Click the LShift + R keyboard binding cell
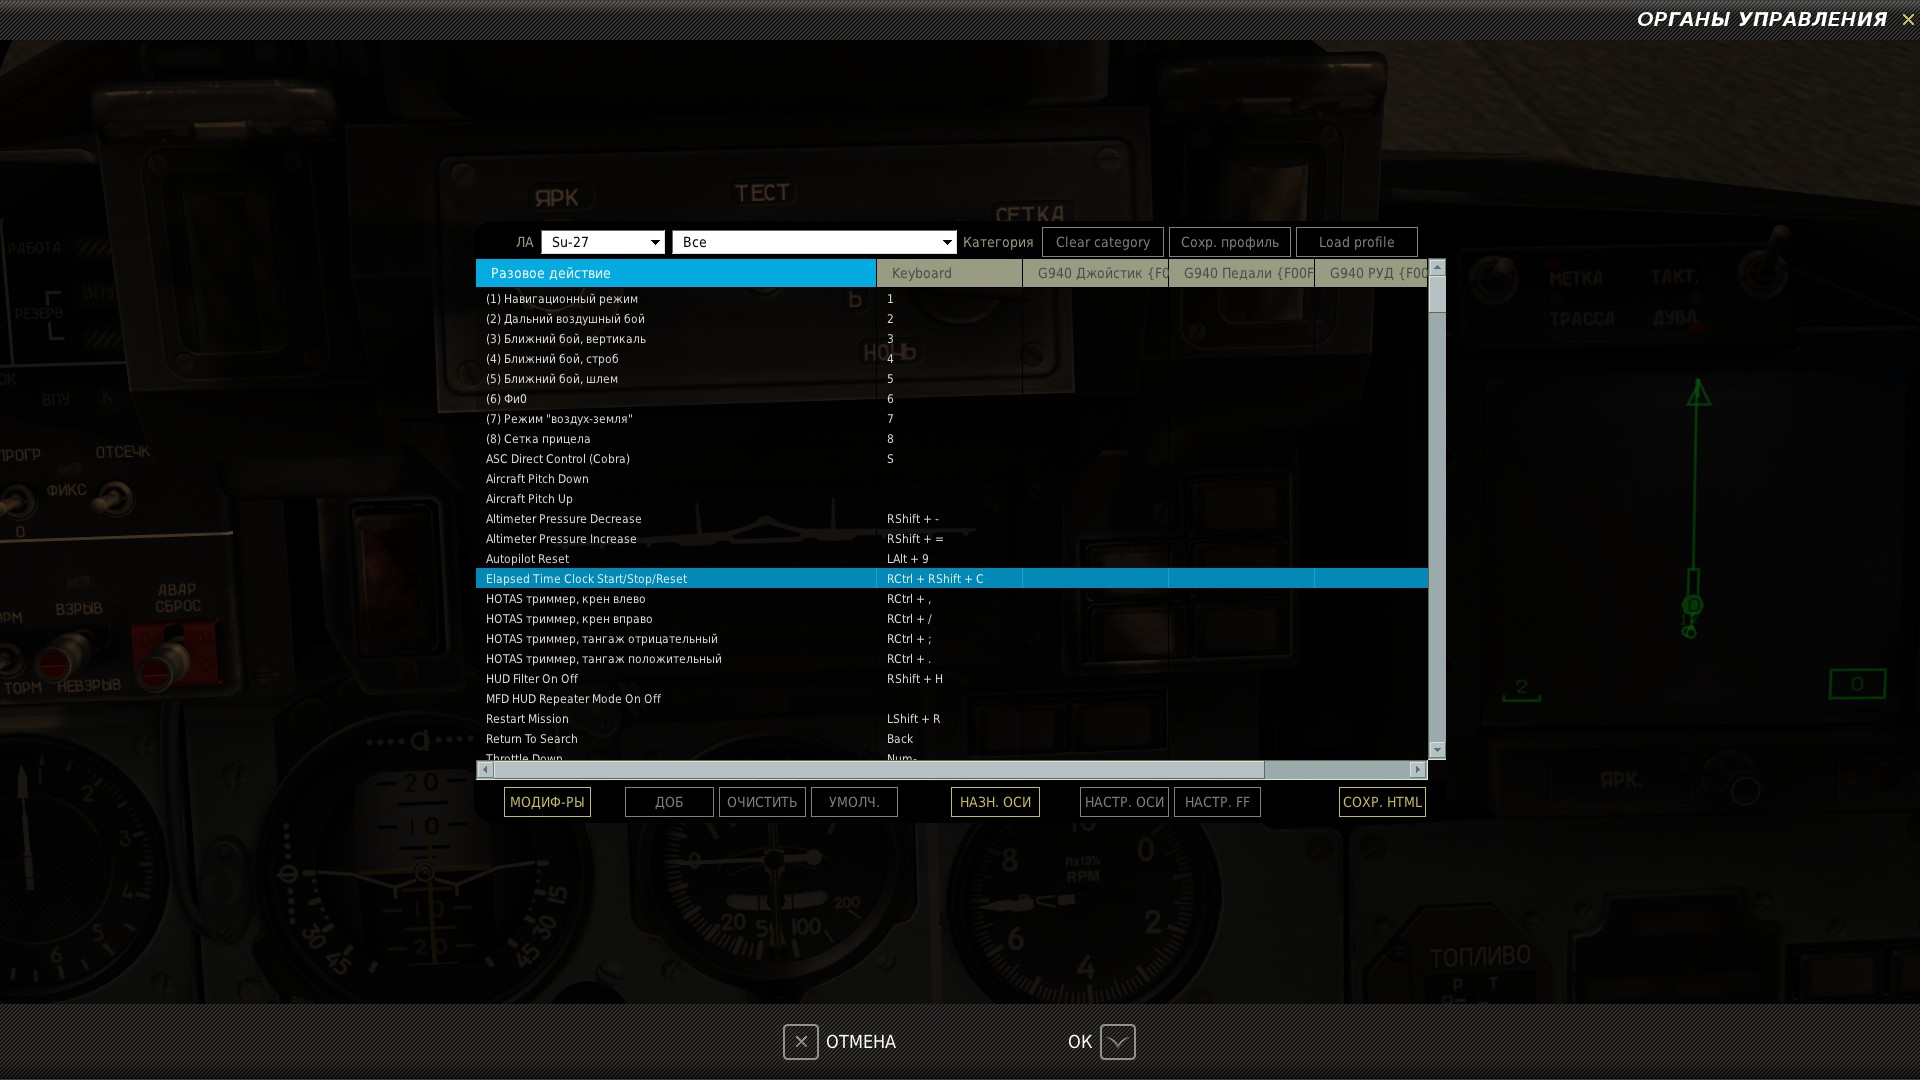The height and width of the screenshot is (1080, 1920). (949, 719)
